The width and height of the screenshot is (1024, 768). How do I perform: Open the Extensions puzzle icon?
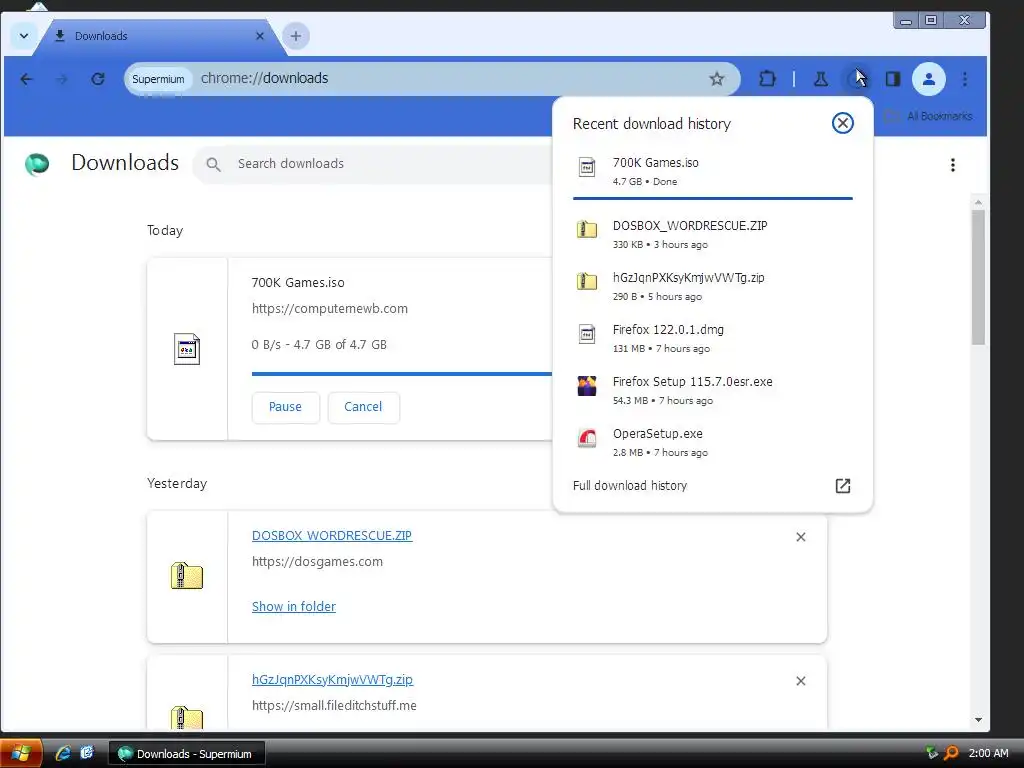click(x=767, y=79)
